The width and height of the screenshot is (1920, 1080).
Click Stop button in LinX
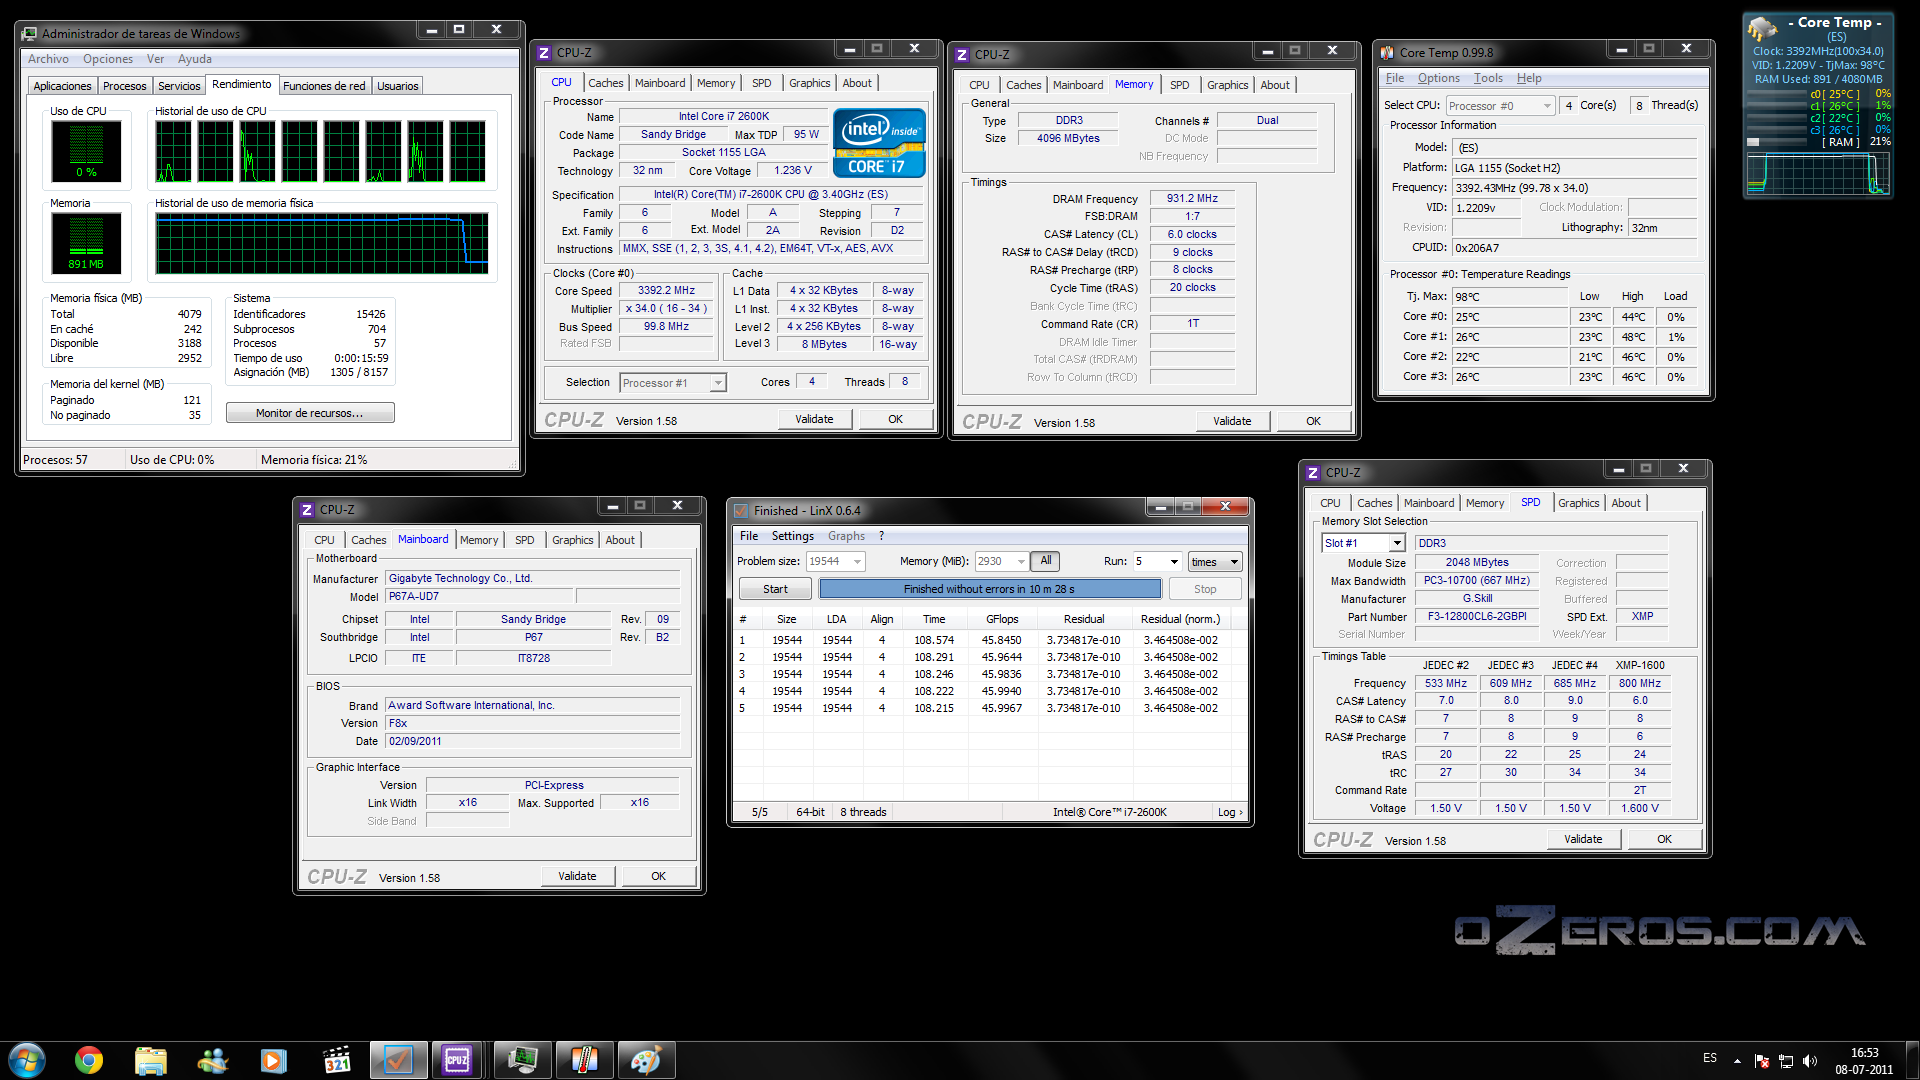(x=1205, y=589)
